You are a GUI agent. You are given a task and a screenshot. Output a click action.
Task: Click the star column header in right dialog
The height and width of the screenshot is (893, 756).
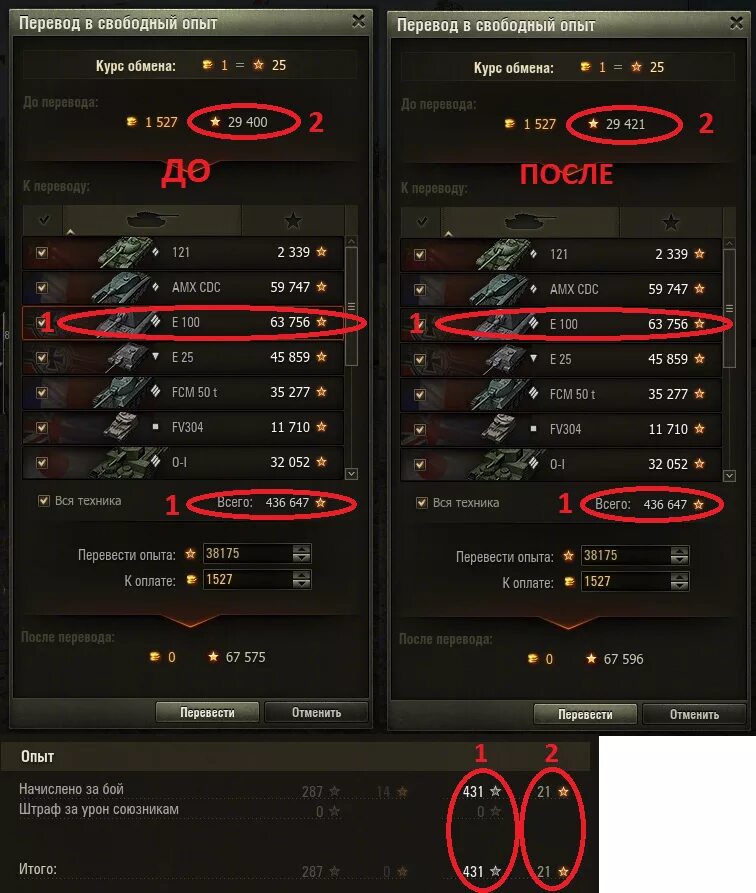(671, 222)
